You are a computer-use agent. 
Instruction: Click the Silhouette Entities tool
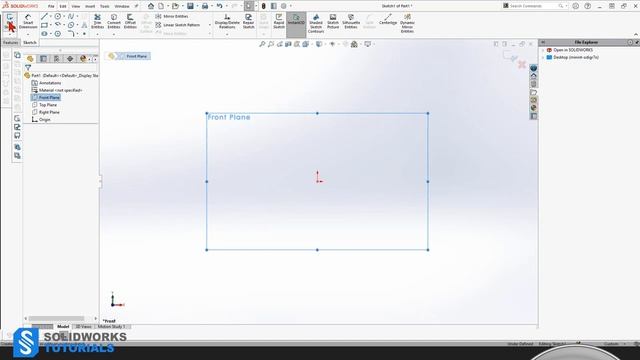pyautogui.click(x=351, y=21)
